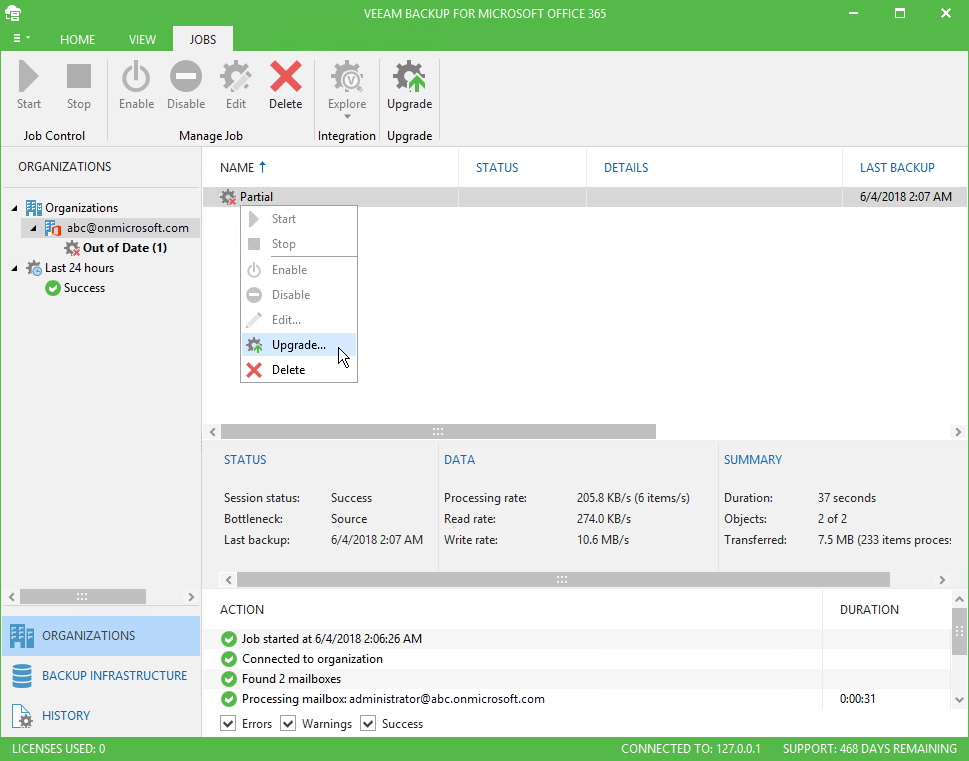Choose Disable from the context menu
The width and height of the screenshot is (969, 761).
[299, 295]
